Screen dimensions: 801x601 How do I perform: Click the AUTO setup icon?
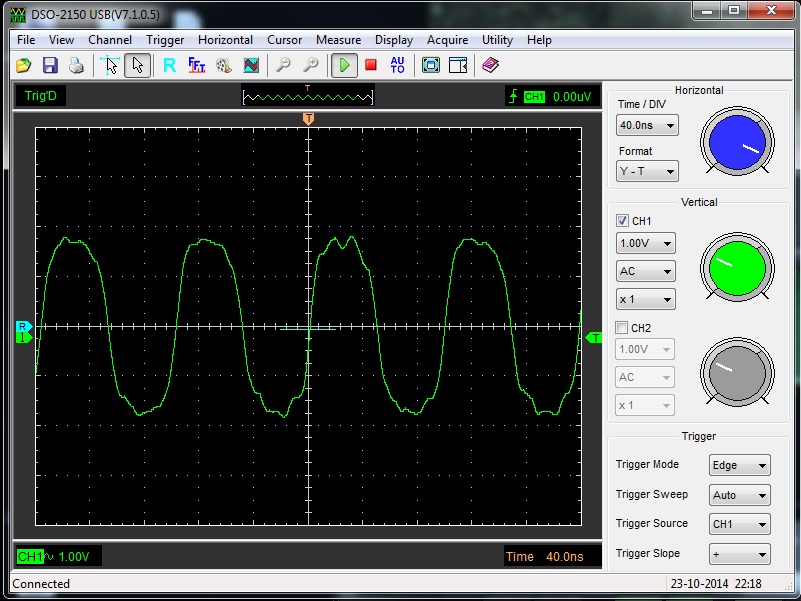[x=397, y=65]
